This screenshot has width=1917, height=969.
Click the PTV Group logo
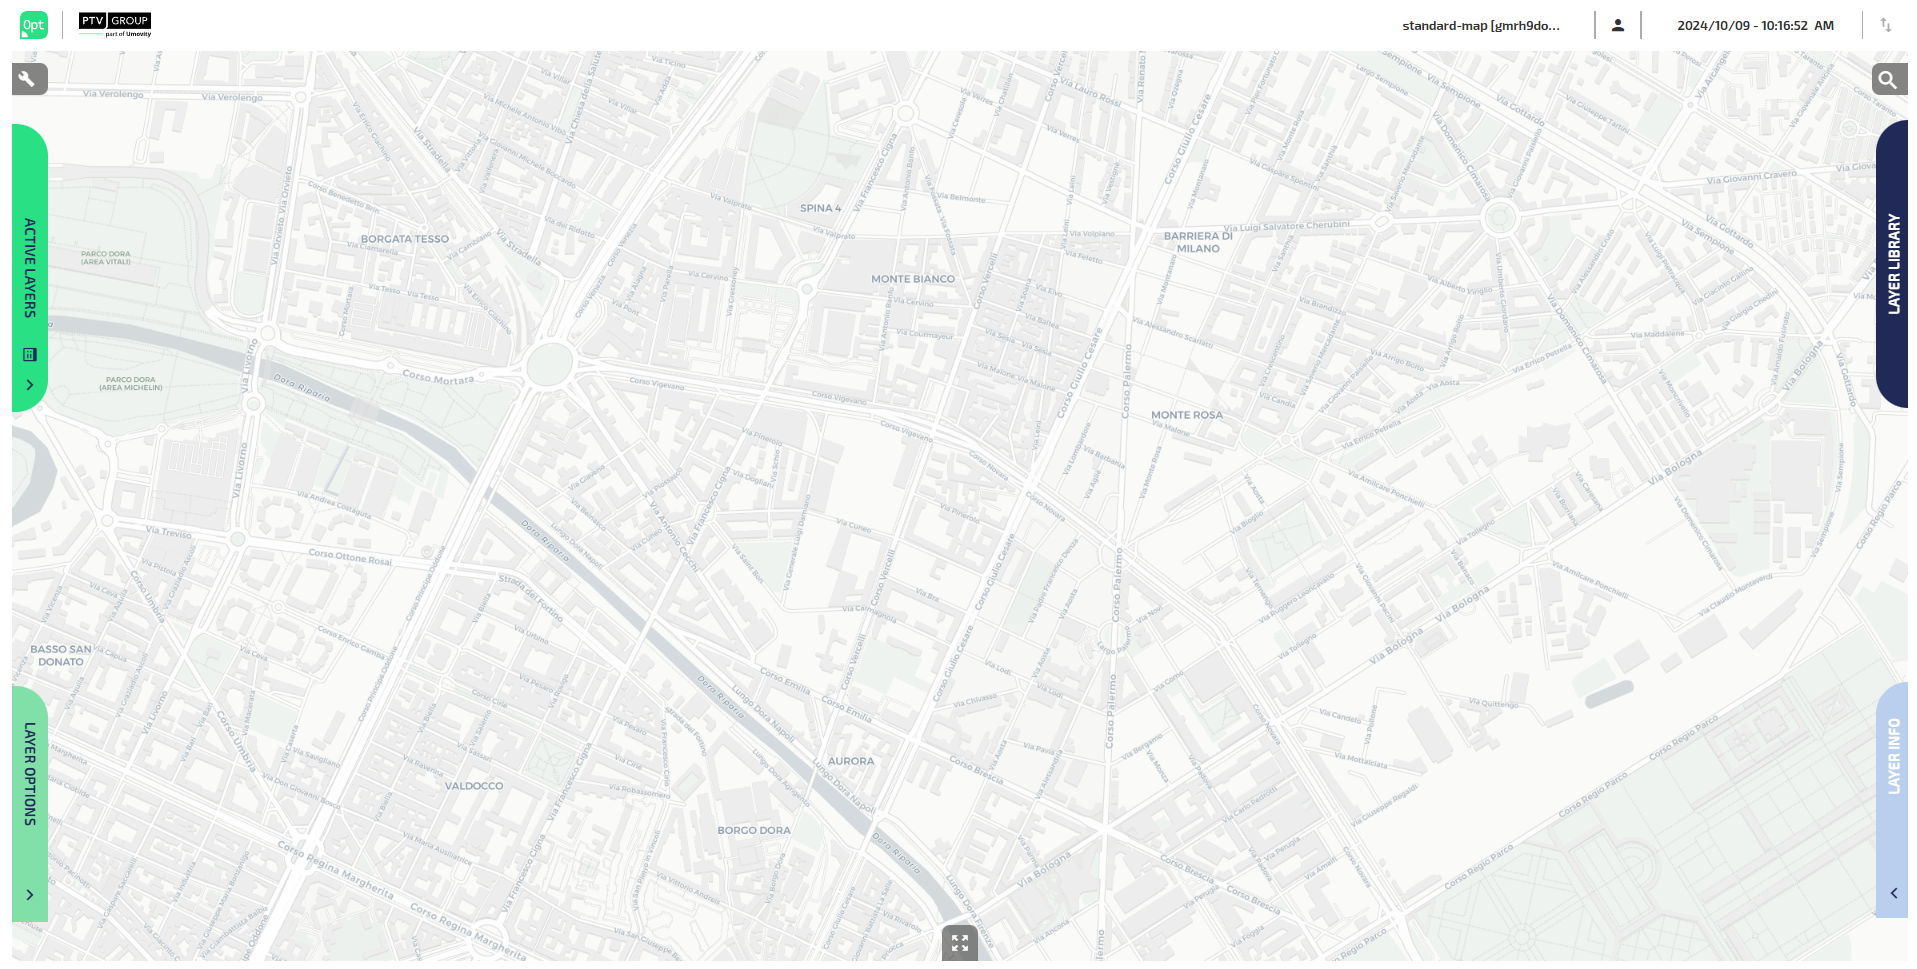(115, 25)
